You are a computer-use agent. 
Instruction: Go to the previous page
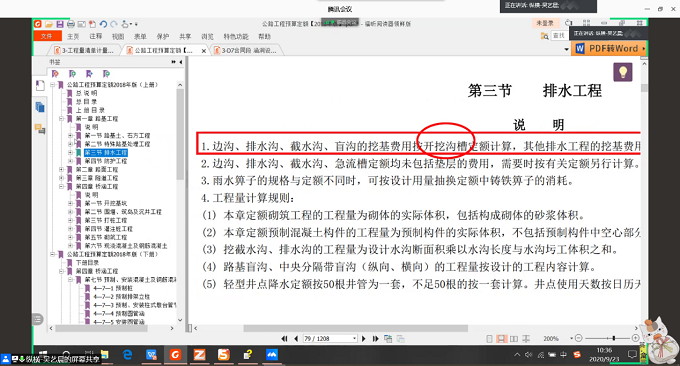(296, 339)
